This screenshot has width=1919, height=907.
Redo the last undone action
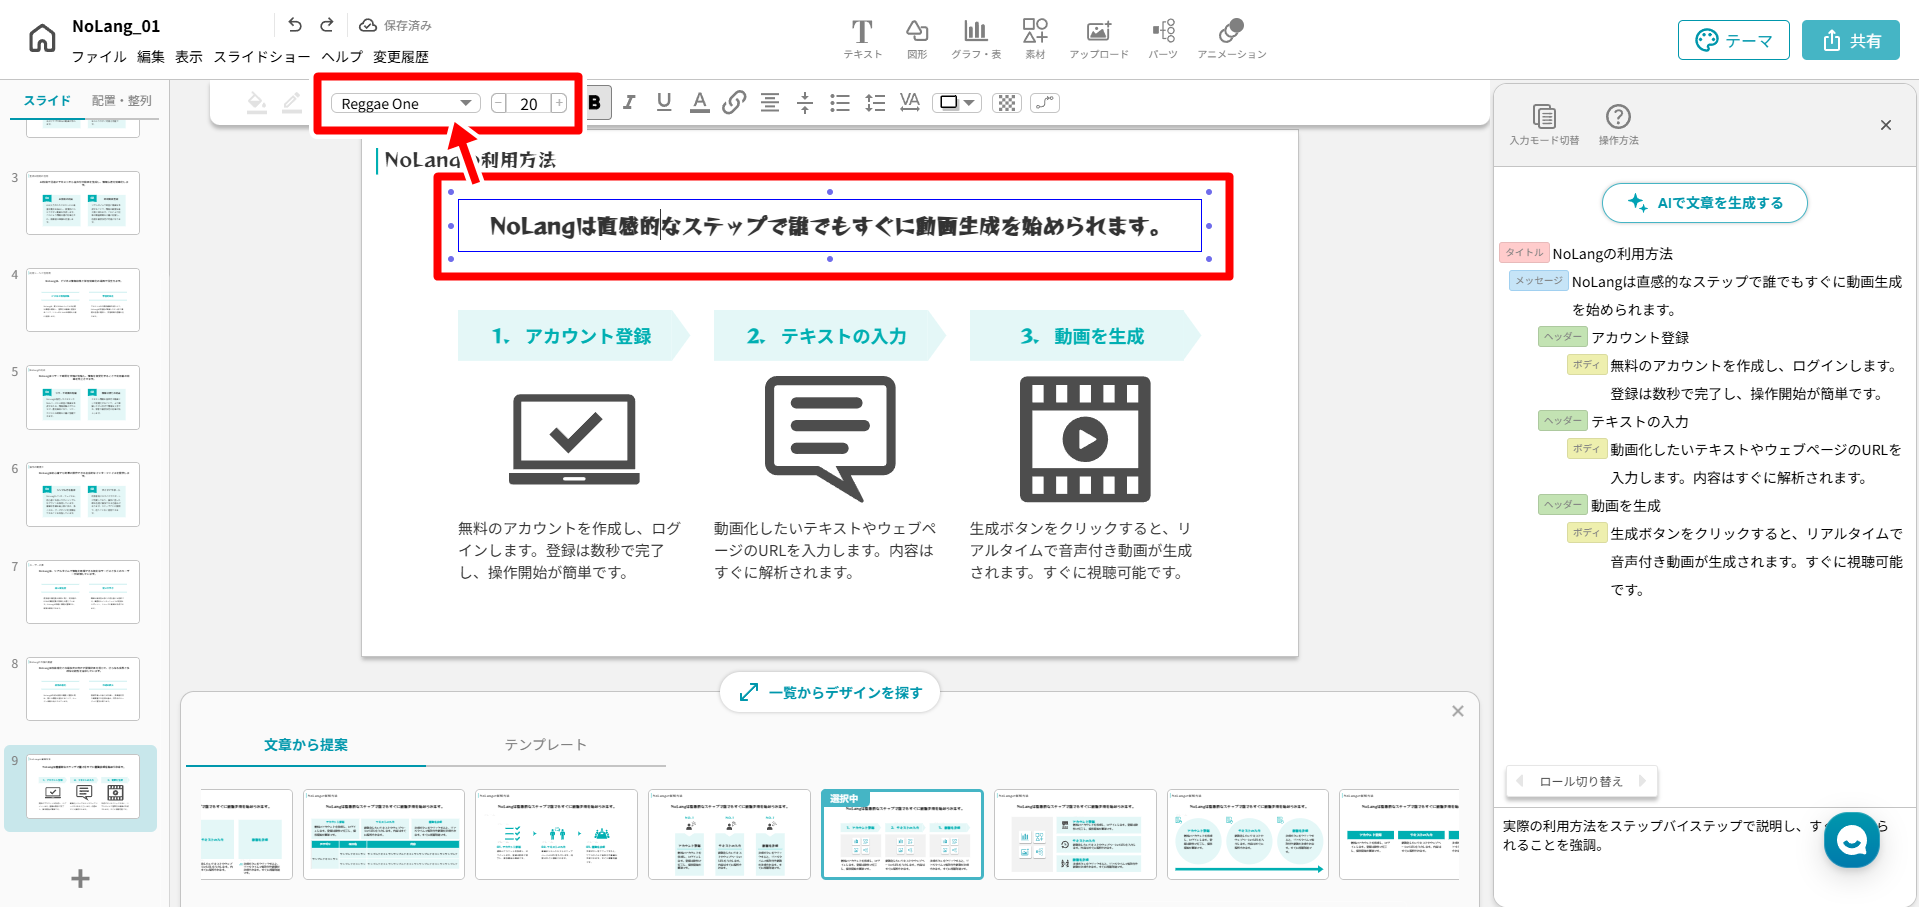coord(327,25)
